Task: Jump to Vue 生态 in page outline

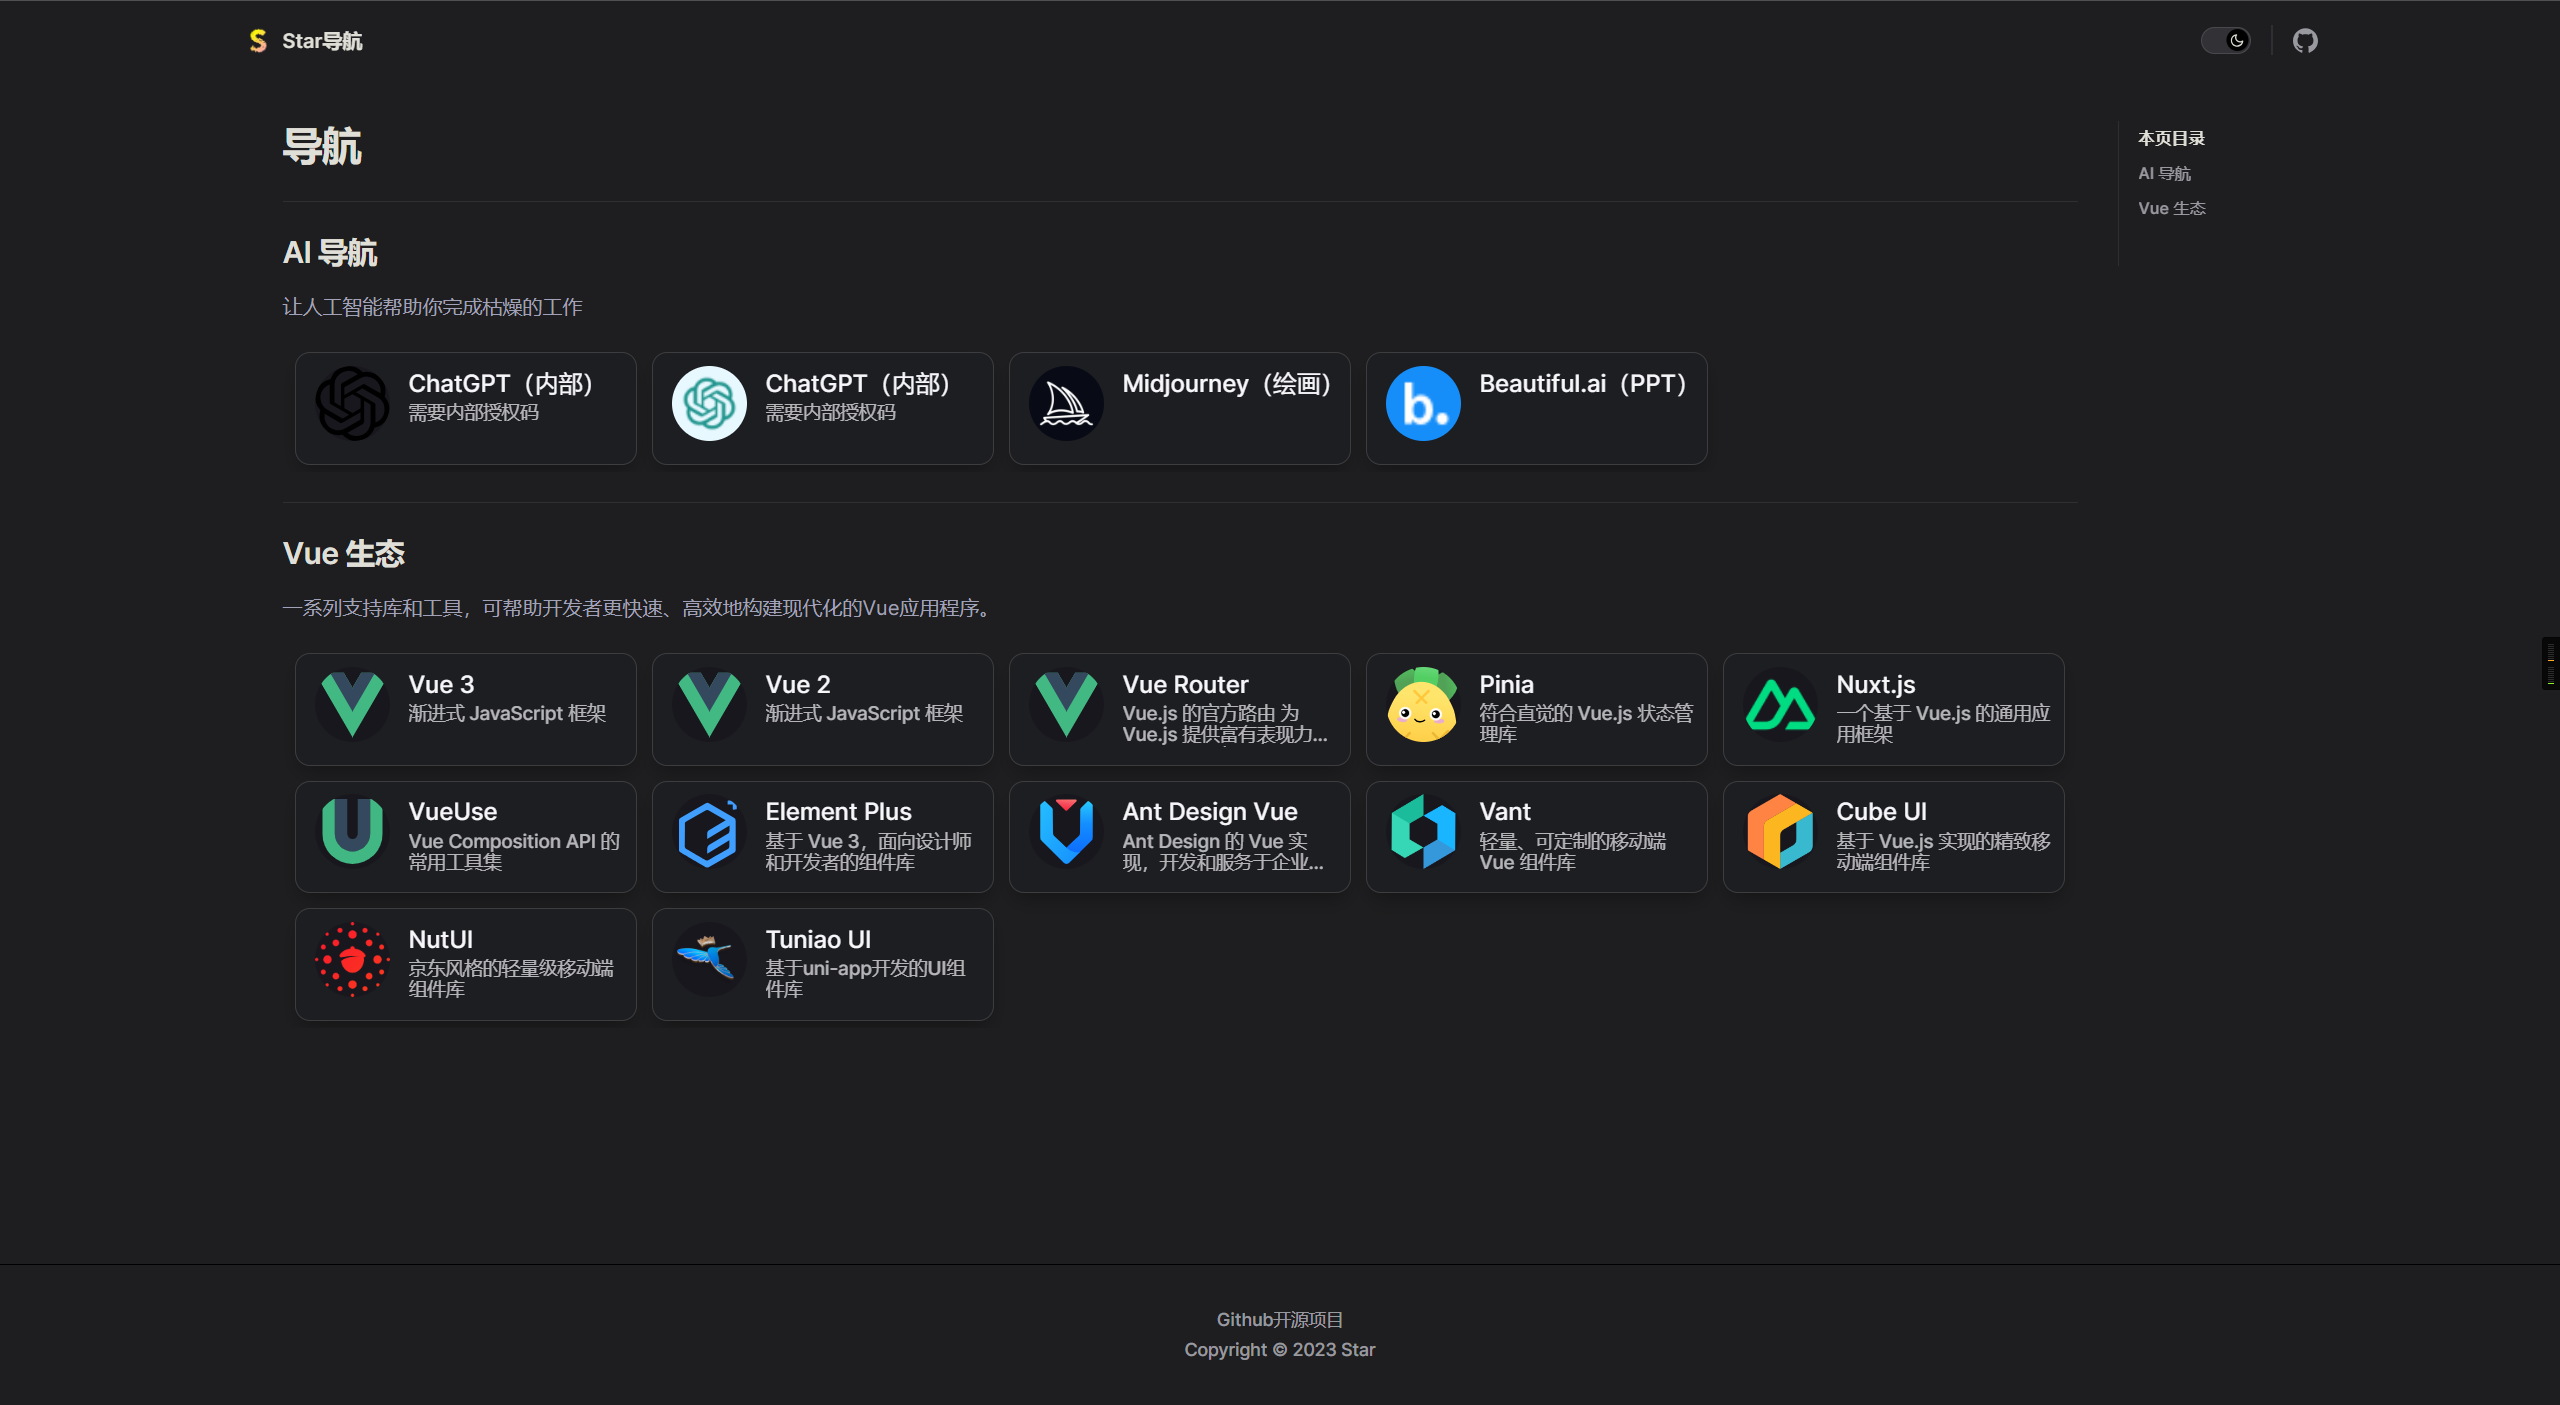Action: (x=2171, y=208)
